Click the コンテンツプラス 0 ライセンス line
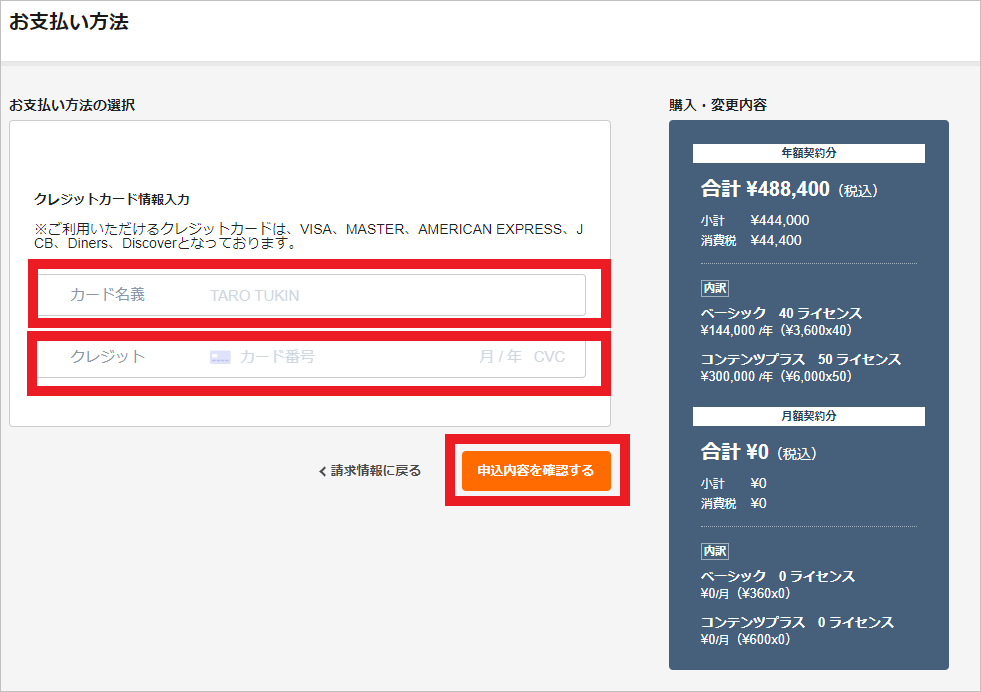Viewport: 981px width, 692px height. point(797,622)
